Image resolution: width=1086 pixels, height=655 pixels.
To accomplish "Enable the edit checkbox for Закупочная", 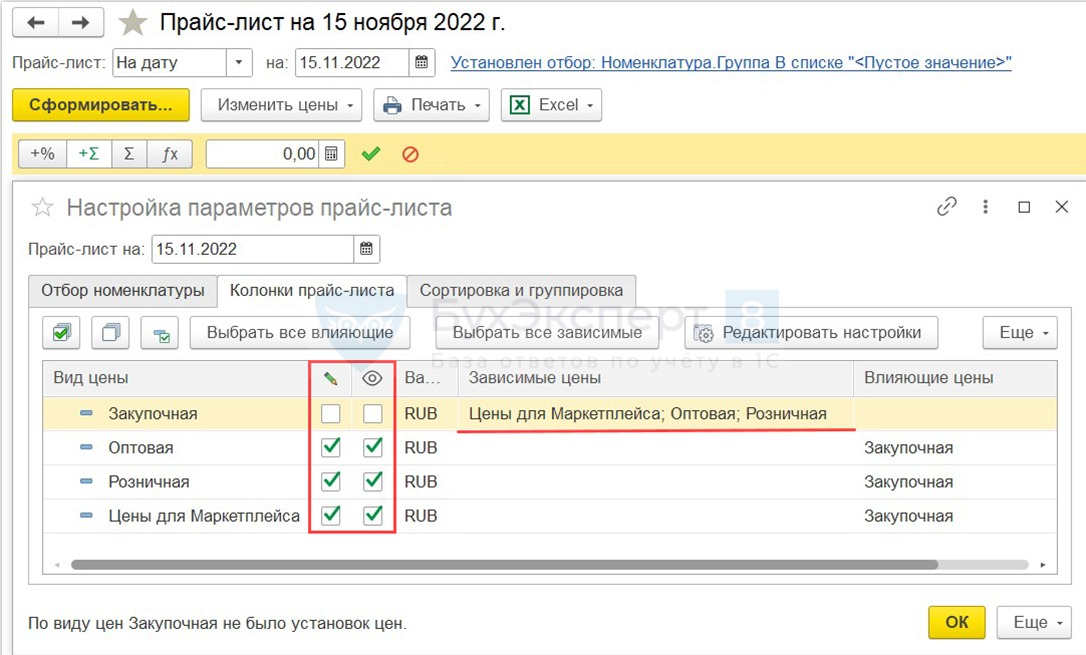I will [x=331, y=414].
